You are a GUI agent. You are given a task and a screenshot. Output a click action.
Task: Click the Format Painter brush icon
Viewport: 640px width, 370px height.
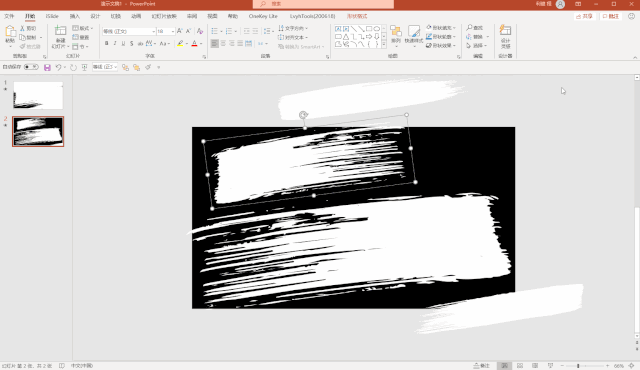tap(23, 47)
